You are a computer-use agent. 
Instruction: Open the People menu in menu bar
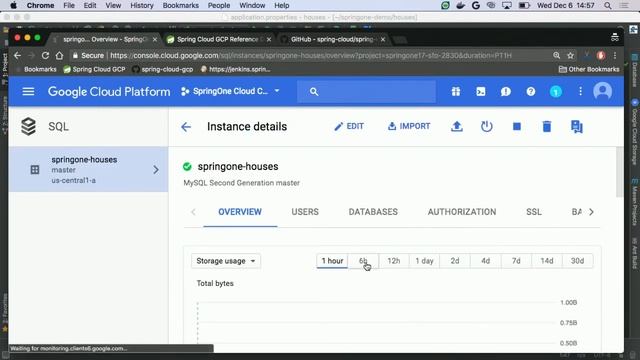click(219, 5)
